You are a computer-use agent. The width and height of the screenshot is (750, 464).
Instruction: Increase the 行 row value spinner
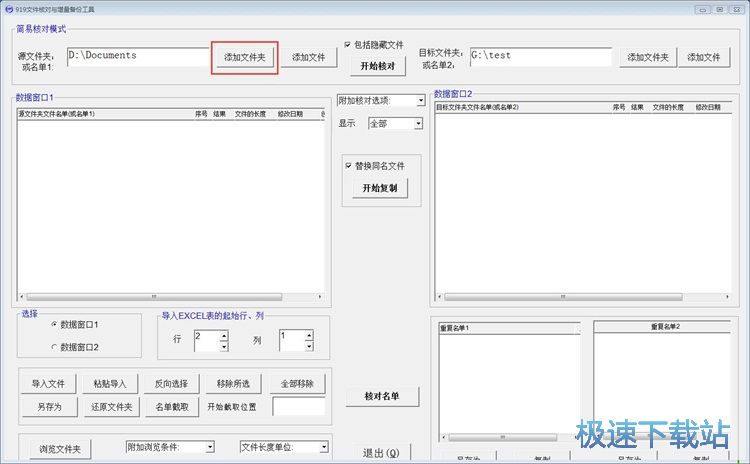[x=224, y=336]
